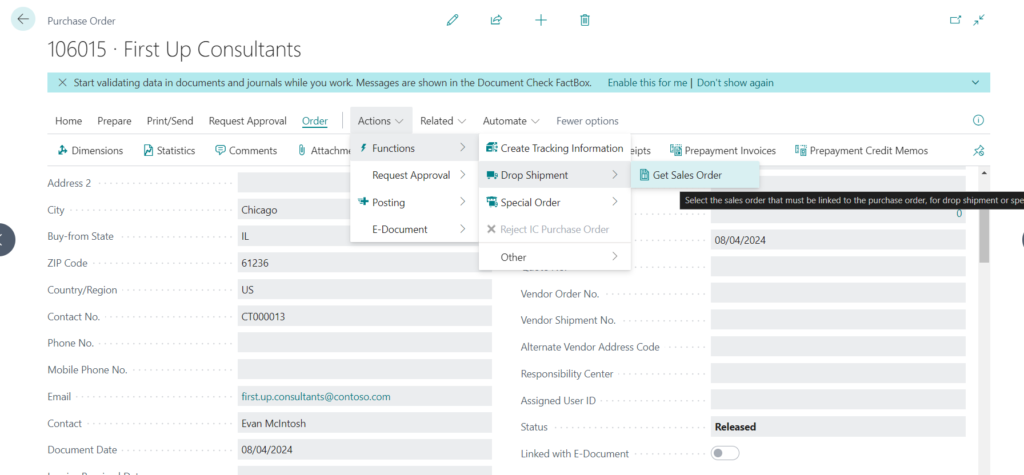Click Don't show again link
Image resolution: width=1024 pixels, height=475 pixels.
[735, 83]
